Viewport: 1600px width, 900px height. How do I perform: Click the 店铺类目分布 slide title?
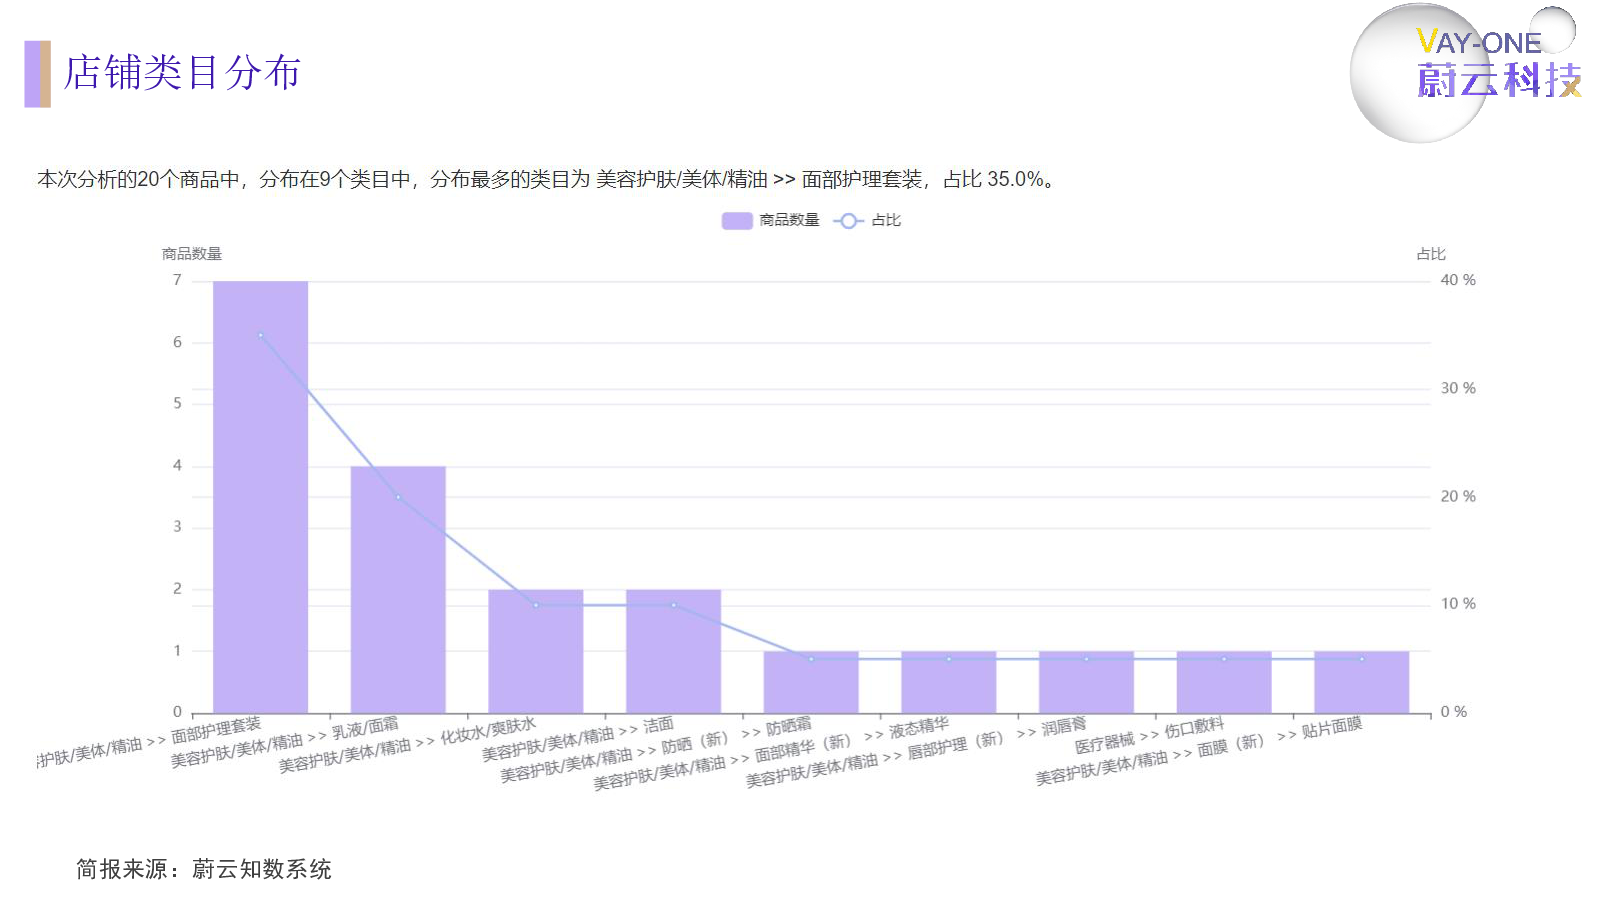182,73
